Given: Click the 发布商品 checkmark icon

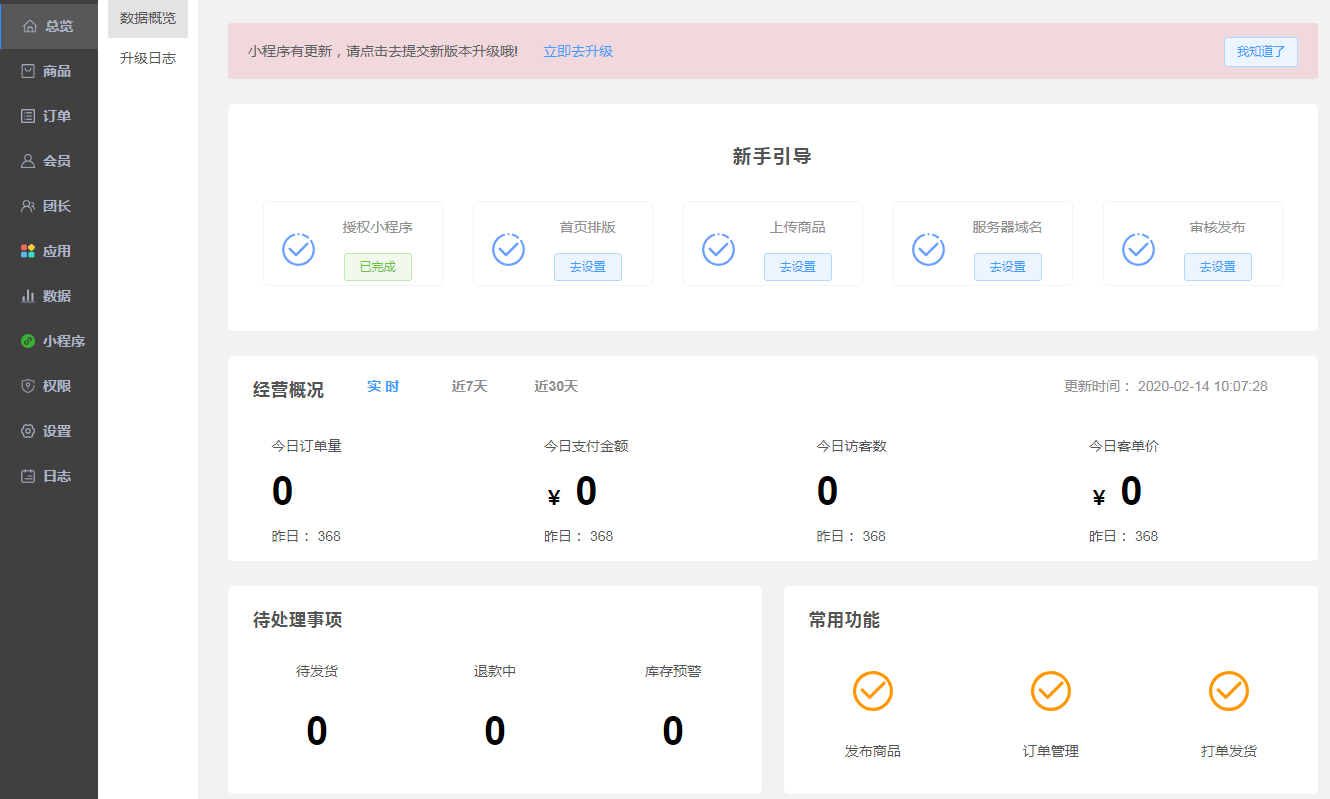Looking at the screenshot, I should (x=872, y=691).
